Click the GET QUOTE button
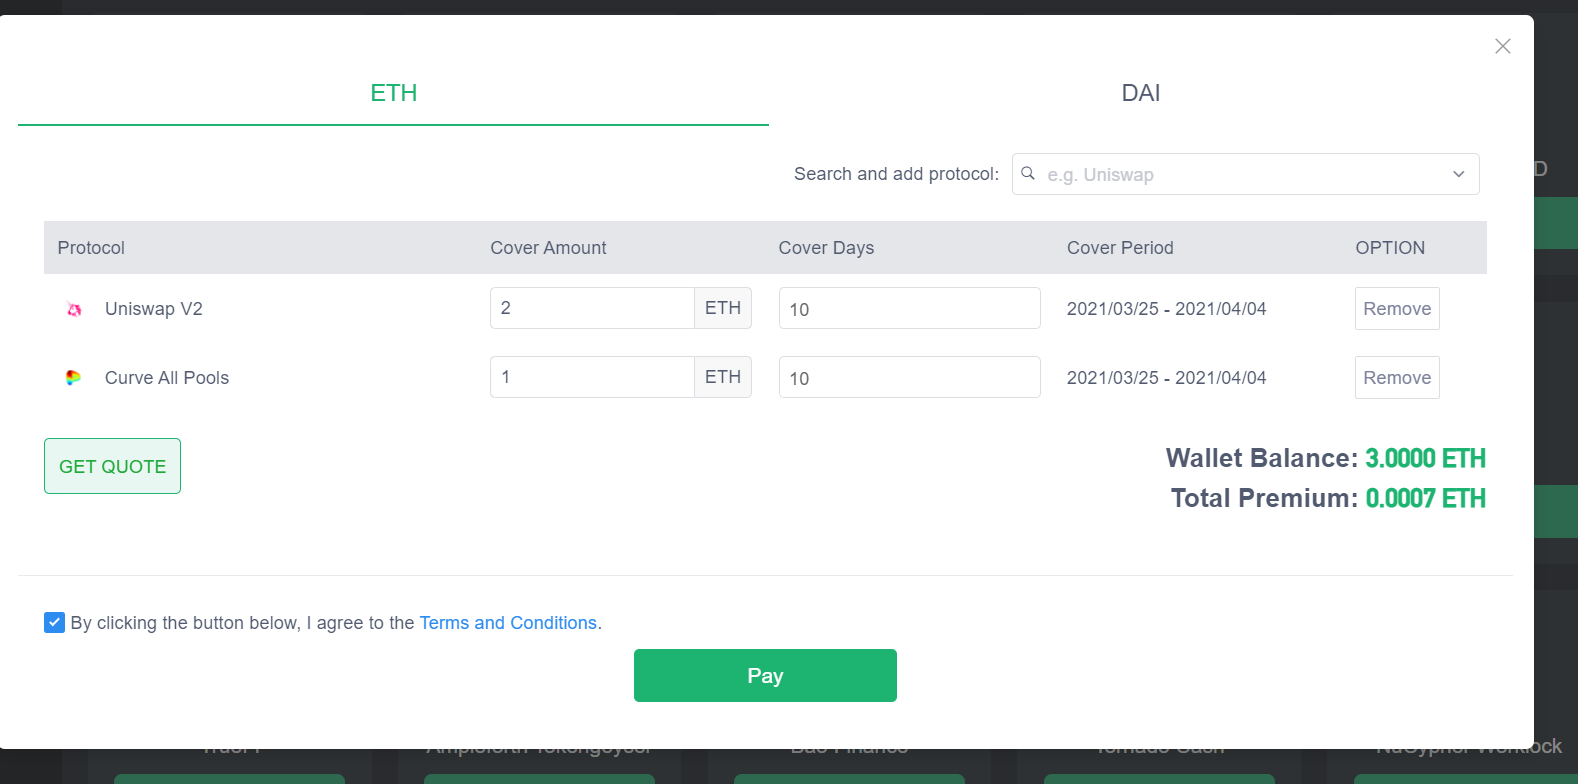Screen dimensions: 1578x784 112,466
